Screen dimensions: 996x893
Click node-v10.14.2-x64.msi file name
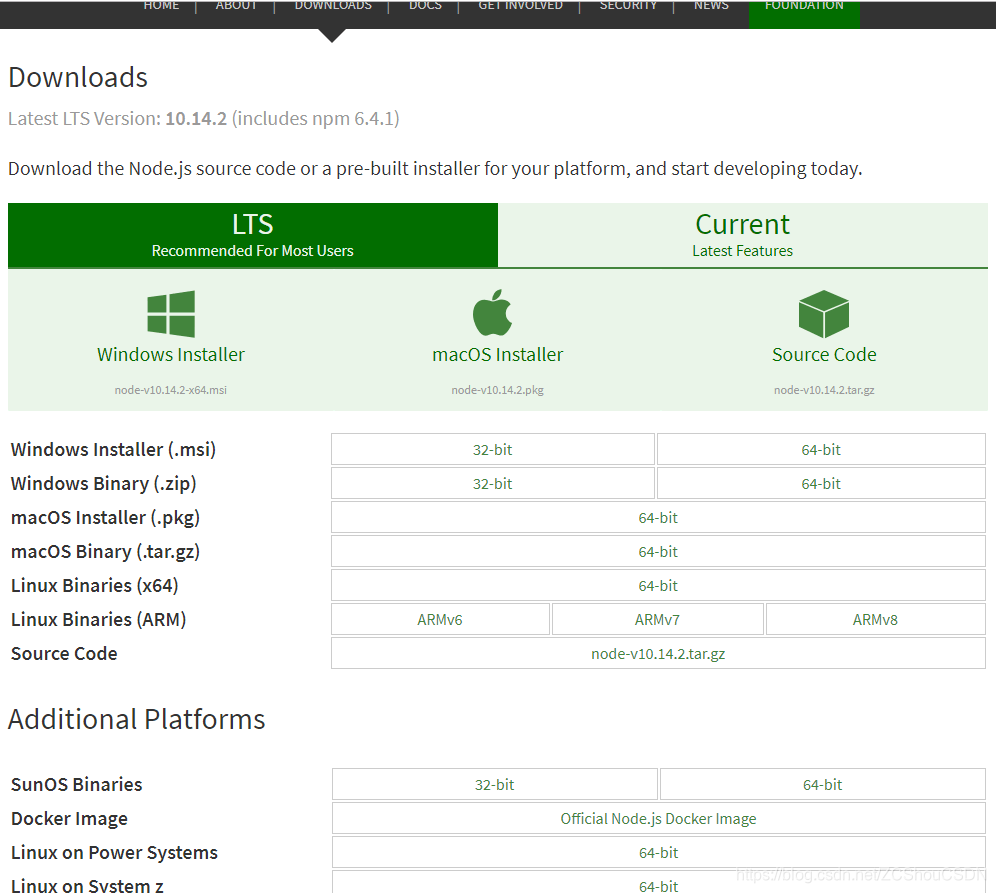tap(171, 390)
